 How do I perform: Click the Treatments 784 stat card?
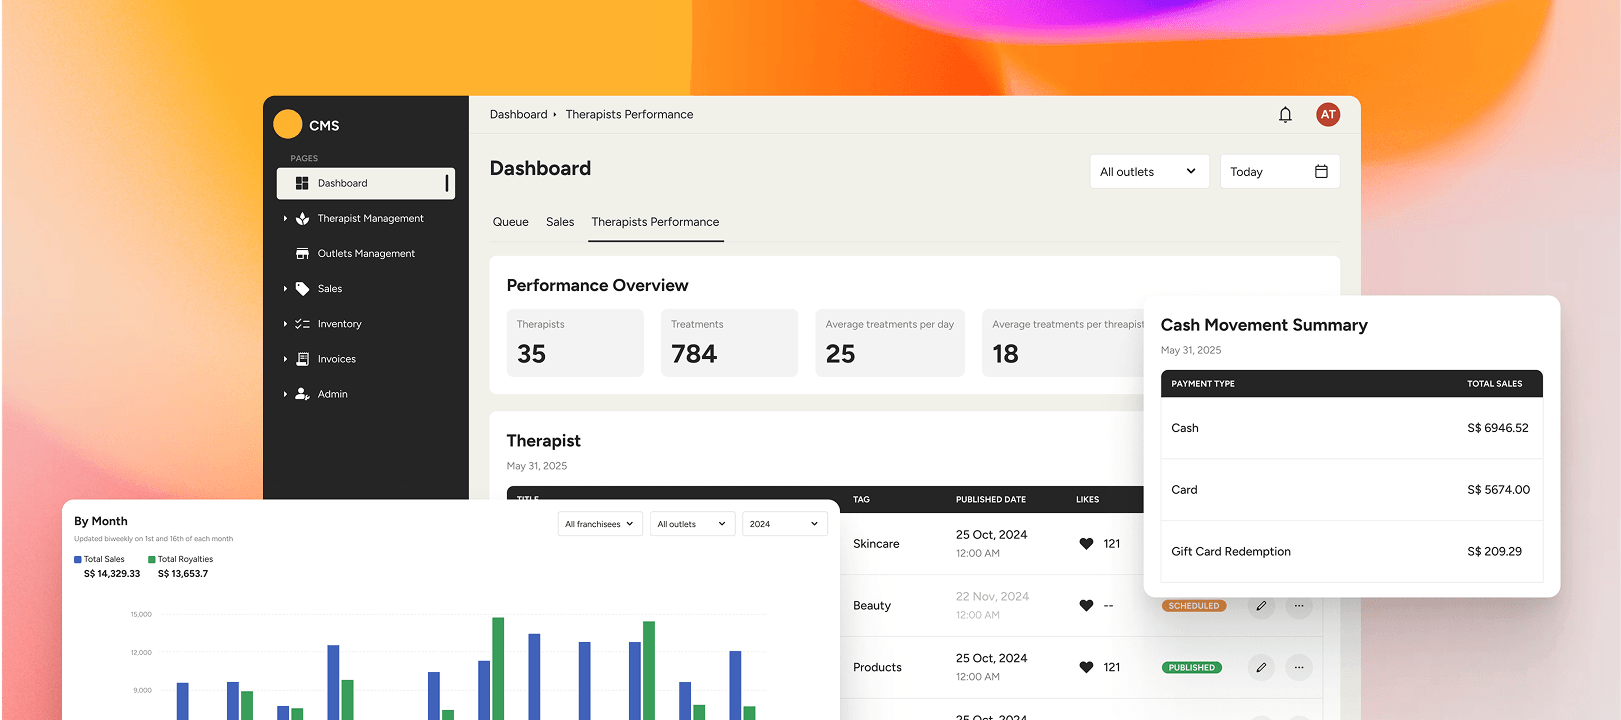tap(729, 343)
